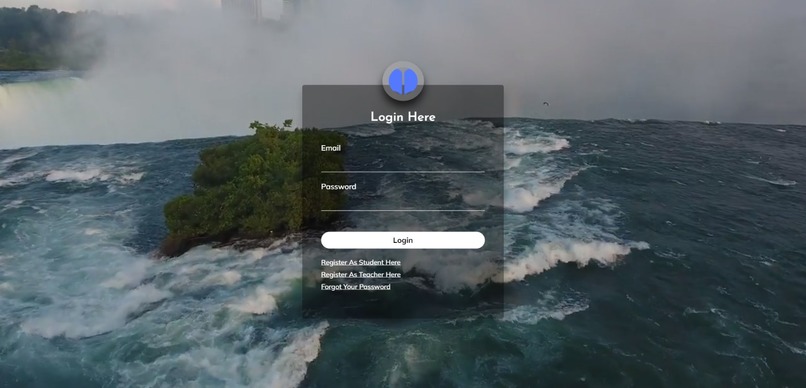This screenshot has width=806, height=388.
Task: Open the Register As Teacher Here link
Action: click(x=361, y=274)
